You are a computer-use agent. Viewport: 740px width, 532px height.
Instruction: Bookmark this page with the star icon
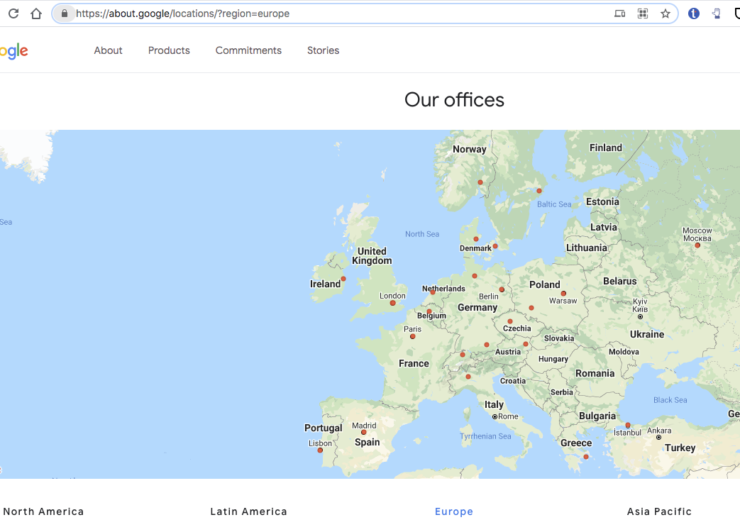665,14
